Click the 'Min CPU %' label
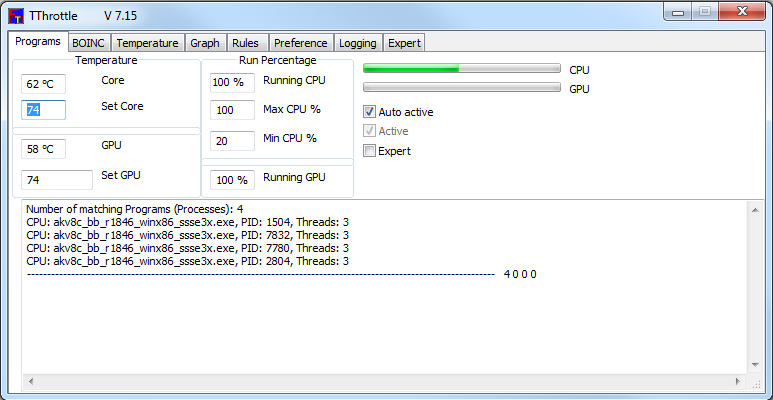This screenshot has height=400, width=773. [290, 138]
